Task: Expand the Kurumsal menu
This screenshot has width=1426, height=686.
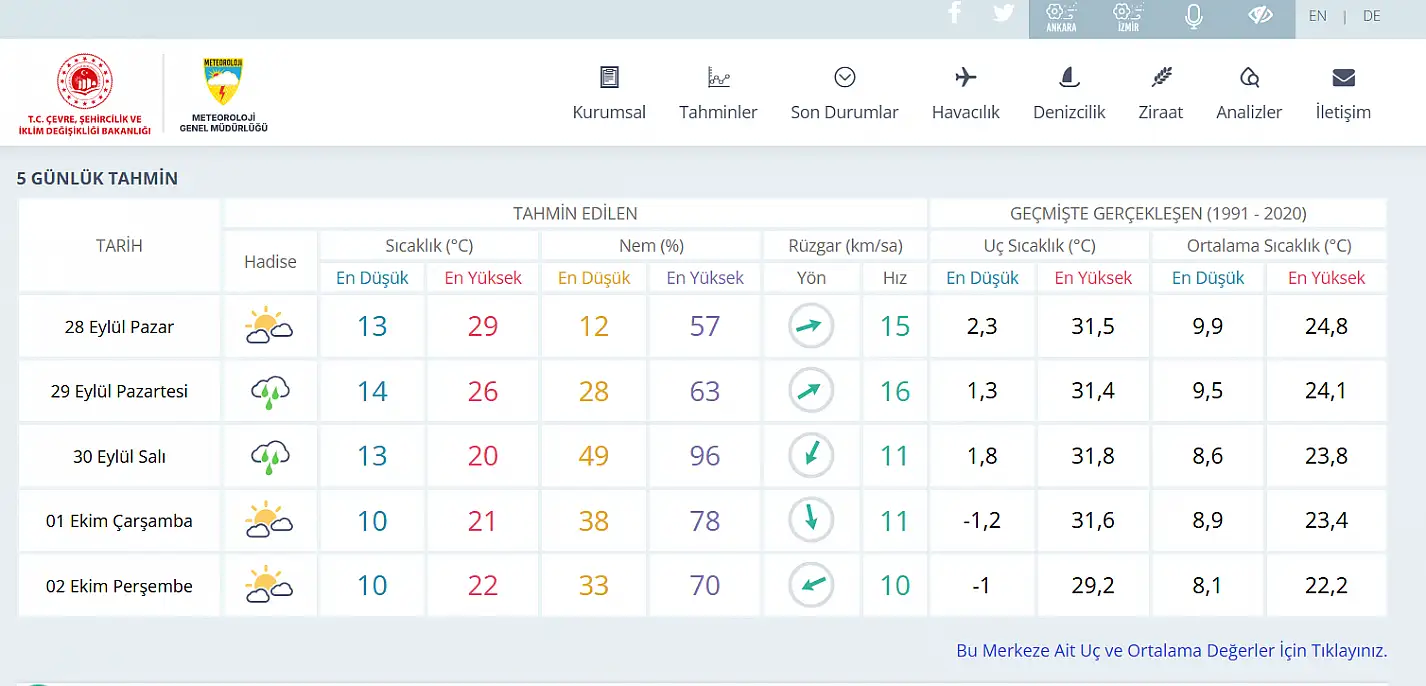Action: tap(609, 93)
